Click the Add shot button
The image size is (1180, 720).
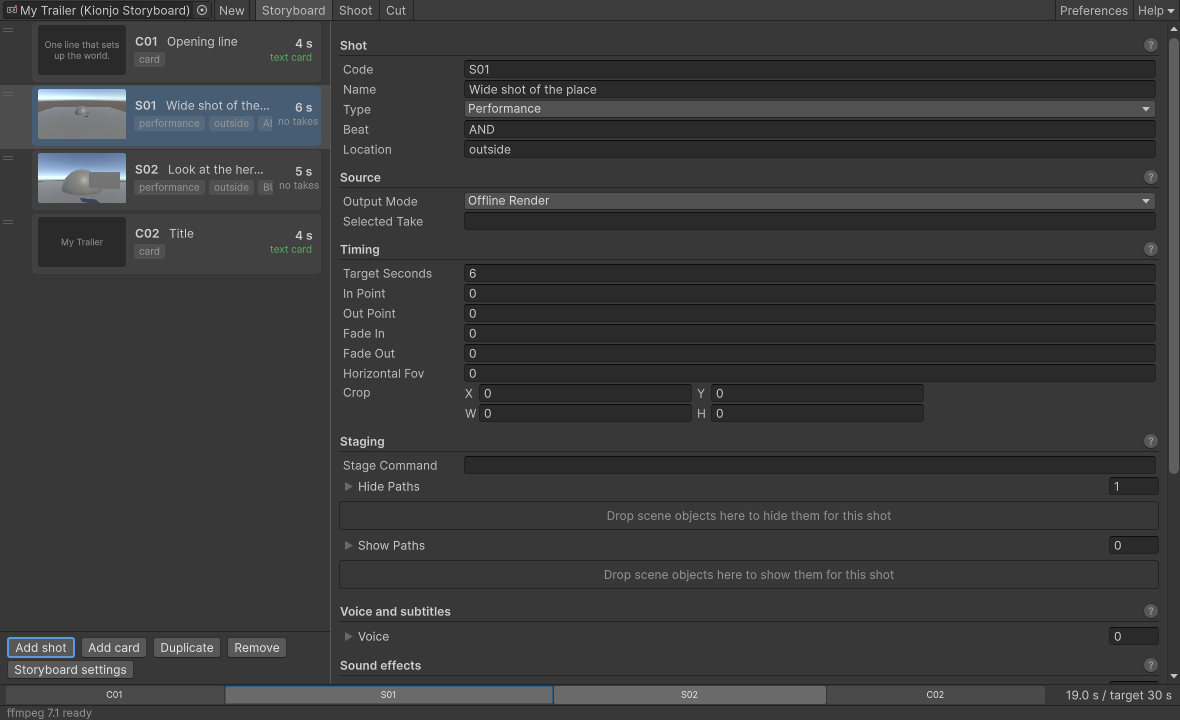click(41, 648)
